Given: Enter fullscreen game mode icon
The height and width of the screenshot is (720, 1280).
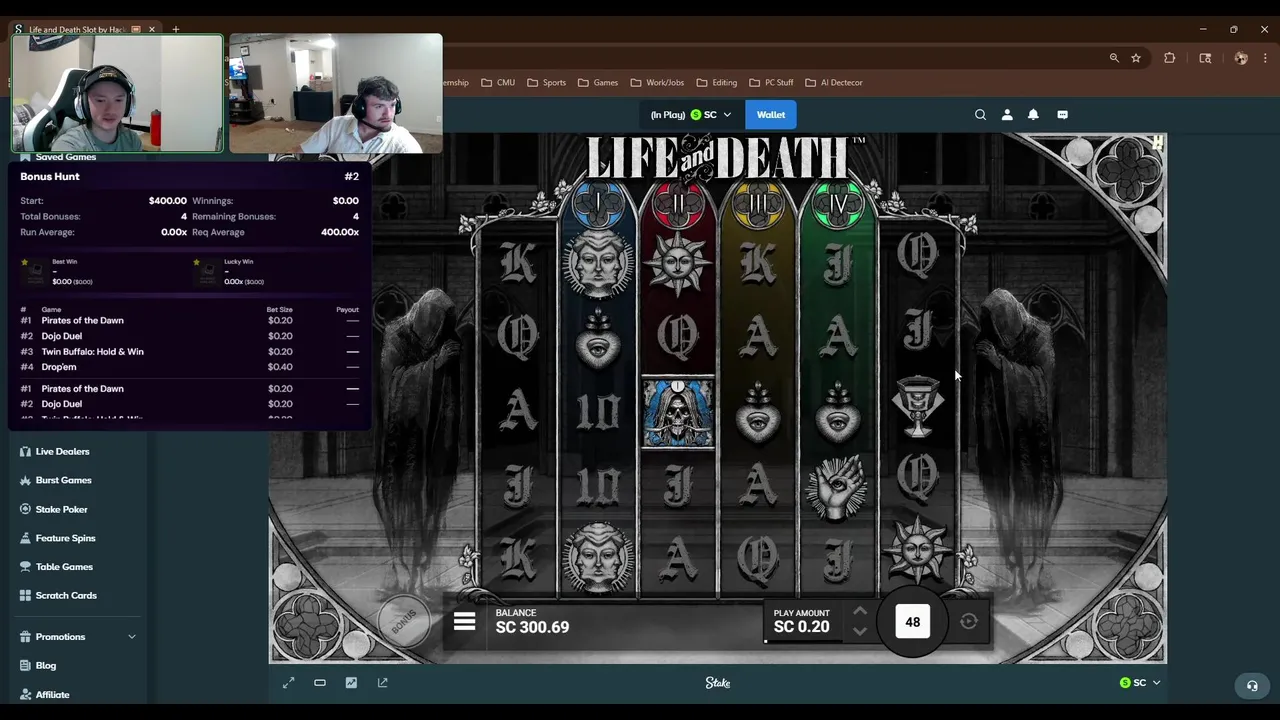Looking at the screenshot, I should pos(288,683).
